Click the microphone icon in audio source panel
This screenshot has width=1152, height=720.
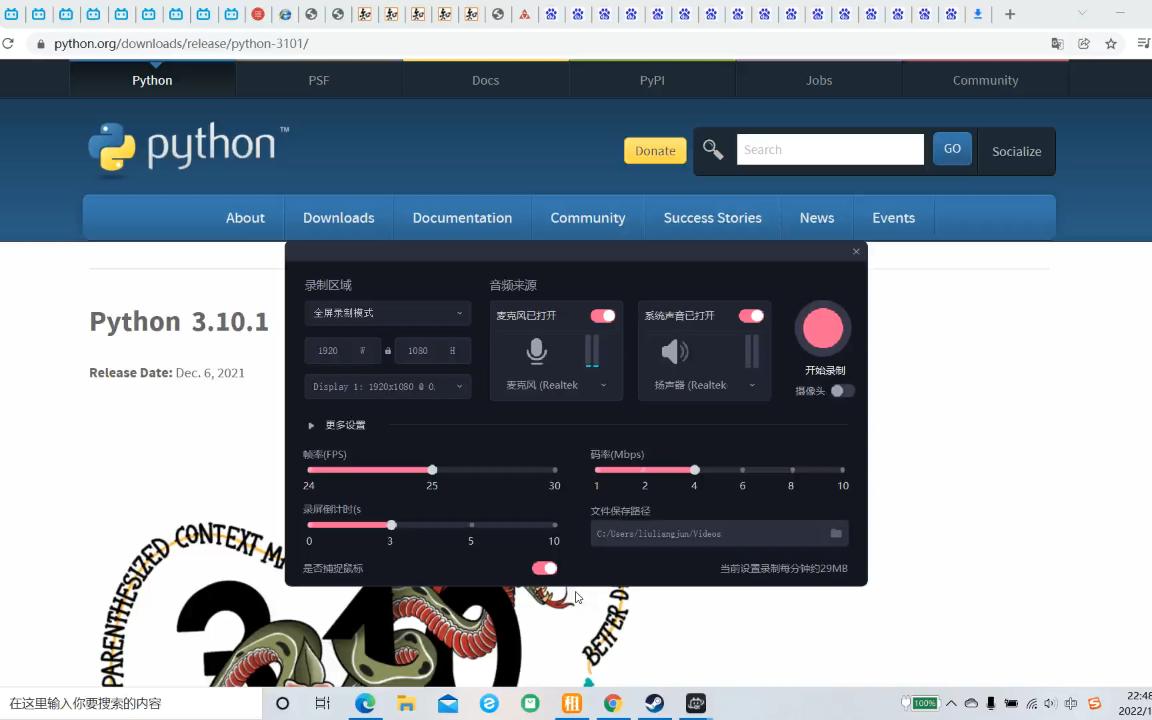coord(536,349)
